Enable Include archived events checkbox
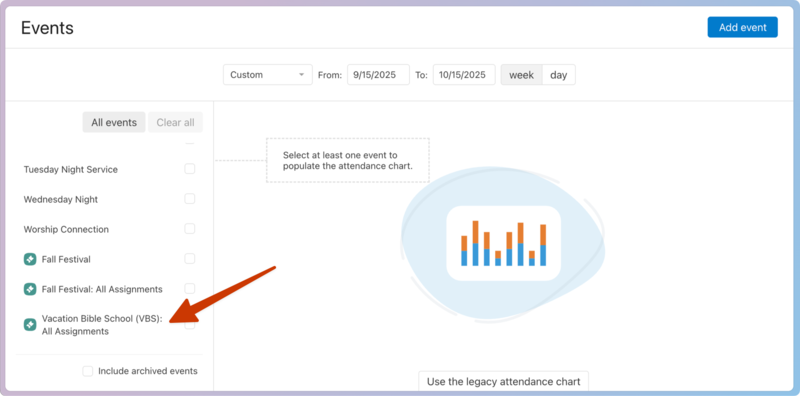 tap(88, 371)
